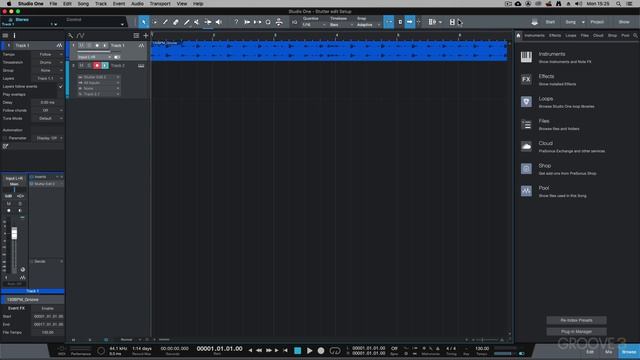Open Follow chords dropdown
This screenshot has height=360, width=640.
point(48,110)
